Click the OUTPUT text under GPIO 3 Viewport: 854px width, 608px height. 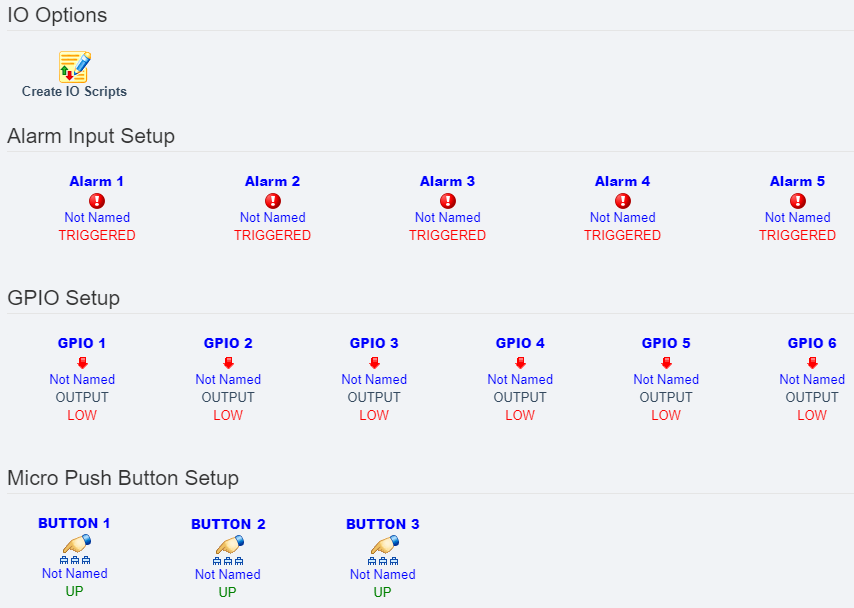pos(374,397)
